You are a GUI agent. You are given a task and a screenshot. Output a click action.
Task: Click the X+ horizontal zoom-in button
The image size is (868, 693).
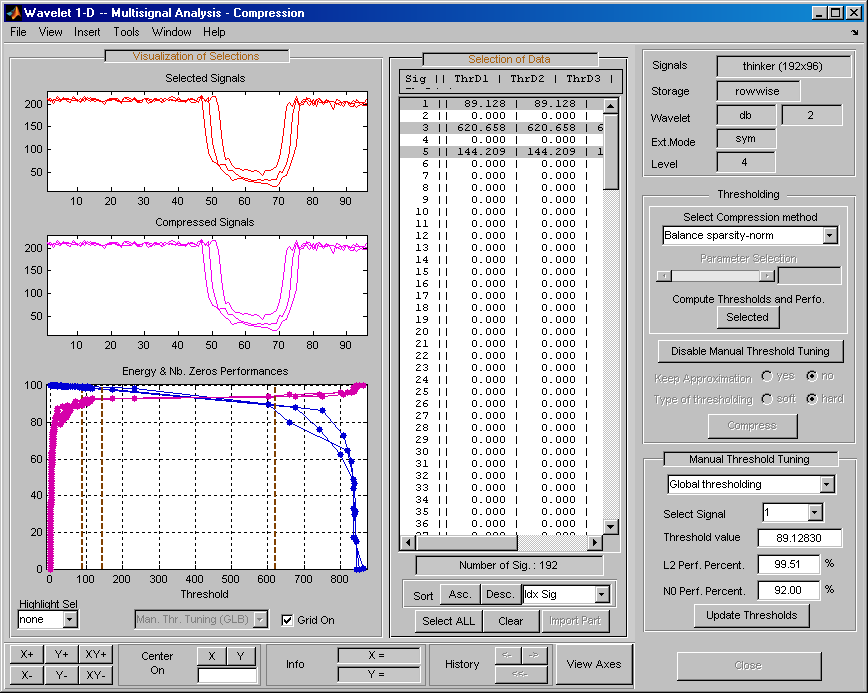coord(26,655)
